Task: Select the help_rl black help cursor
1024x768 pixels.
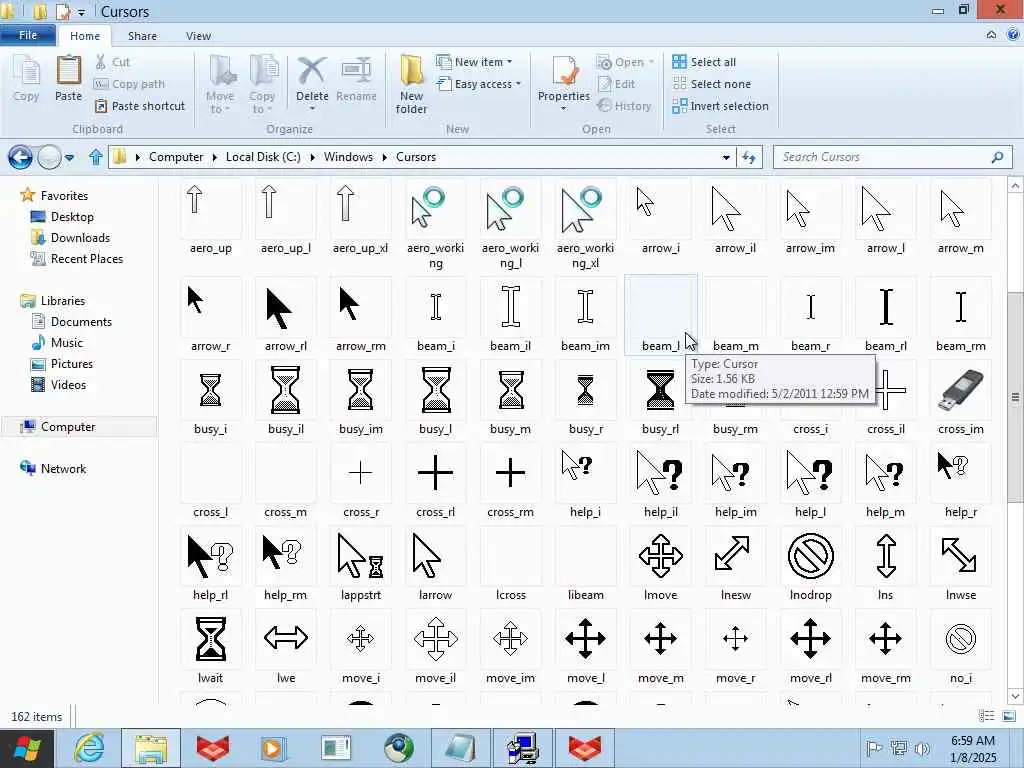Action: coord(210,564)
